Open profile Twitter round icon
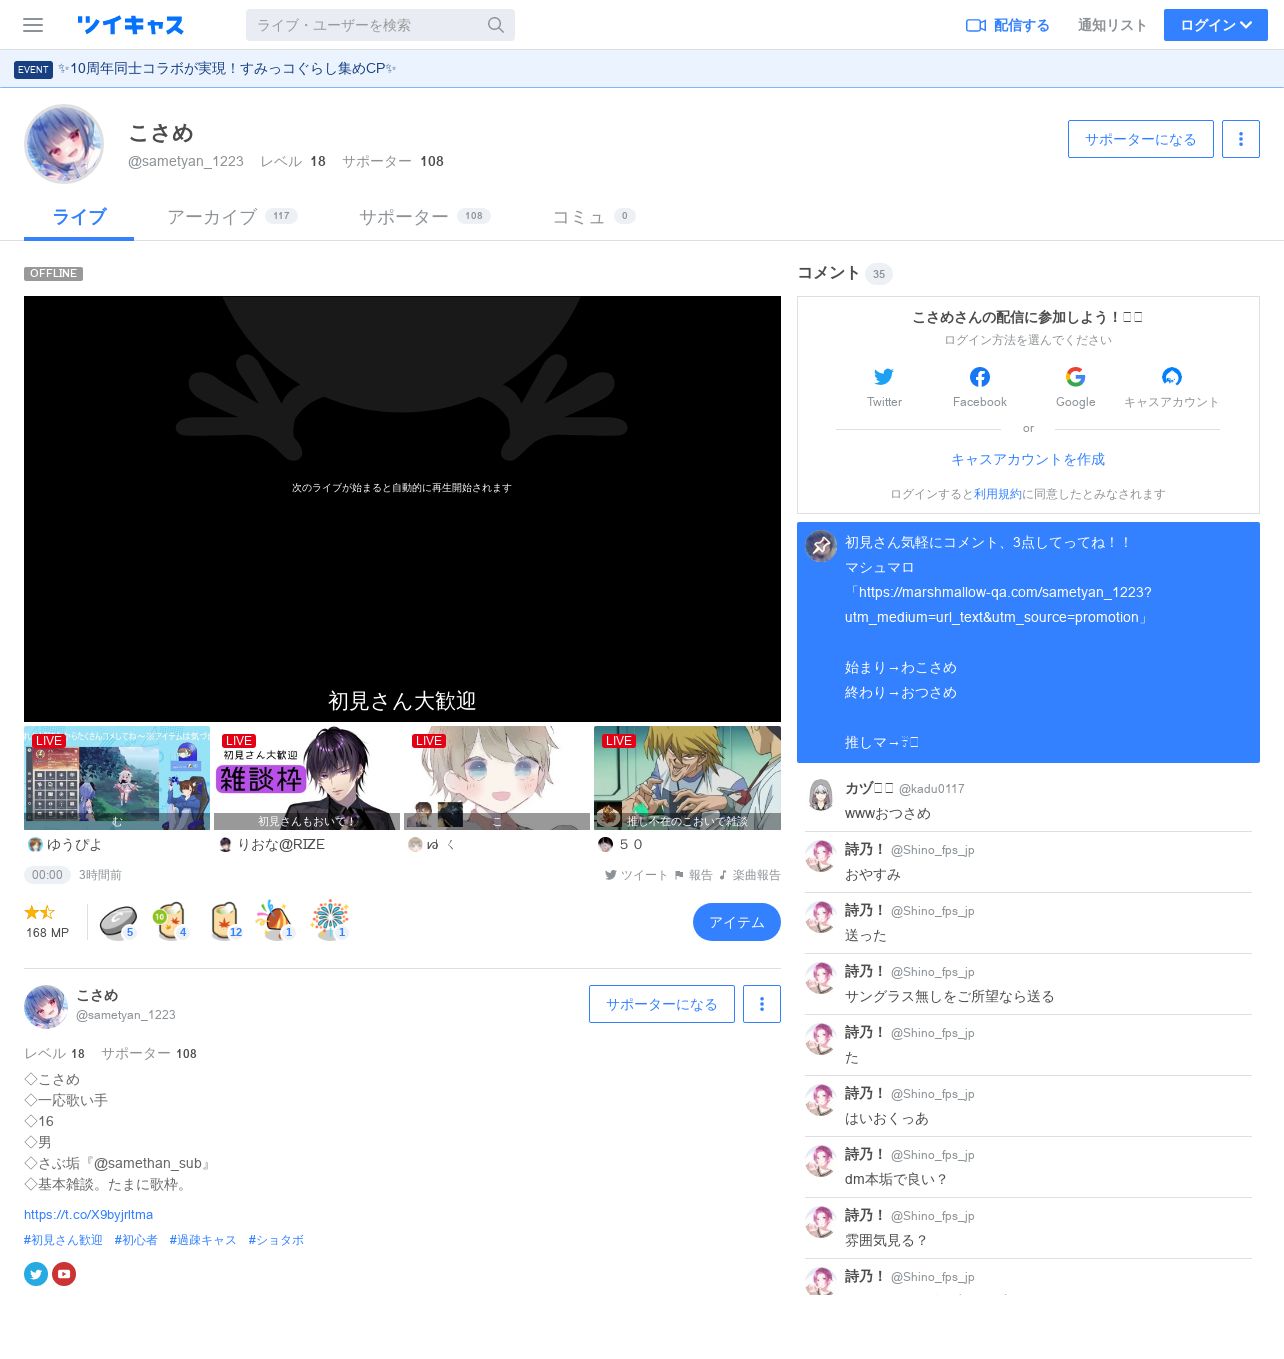 (36, 1274)
